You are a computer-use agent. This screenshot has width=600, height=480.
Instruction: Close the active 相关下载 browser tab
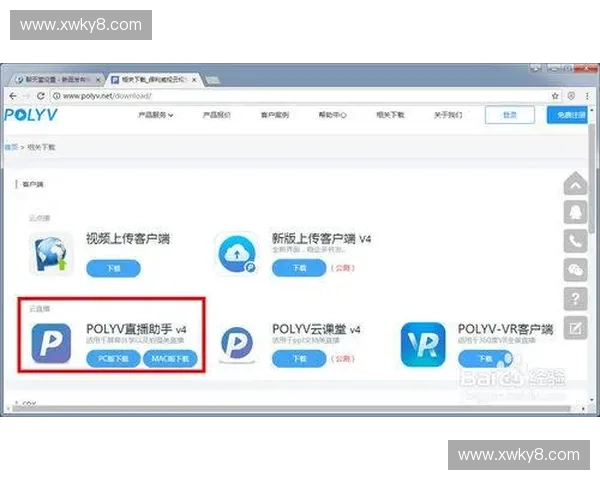194,80
